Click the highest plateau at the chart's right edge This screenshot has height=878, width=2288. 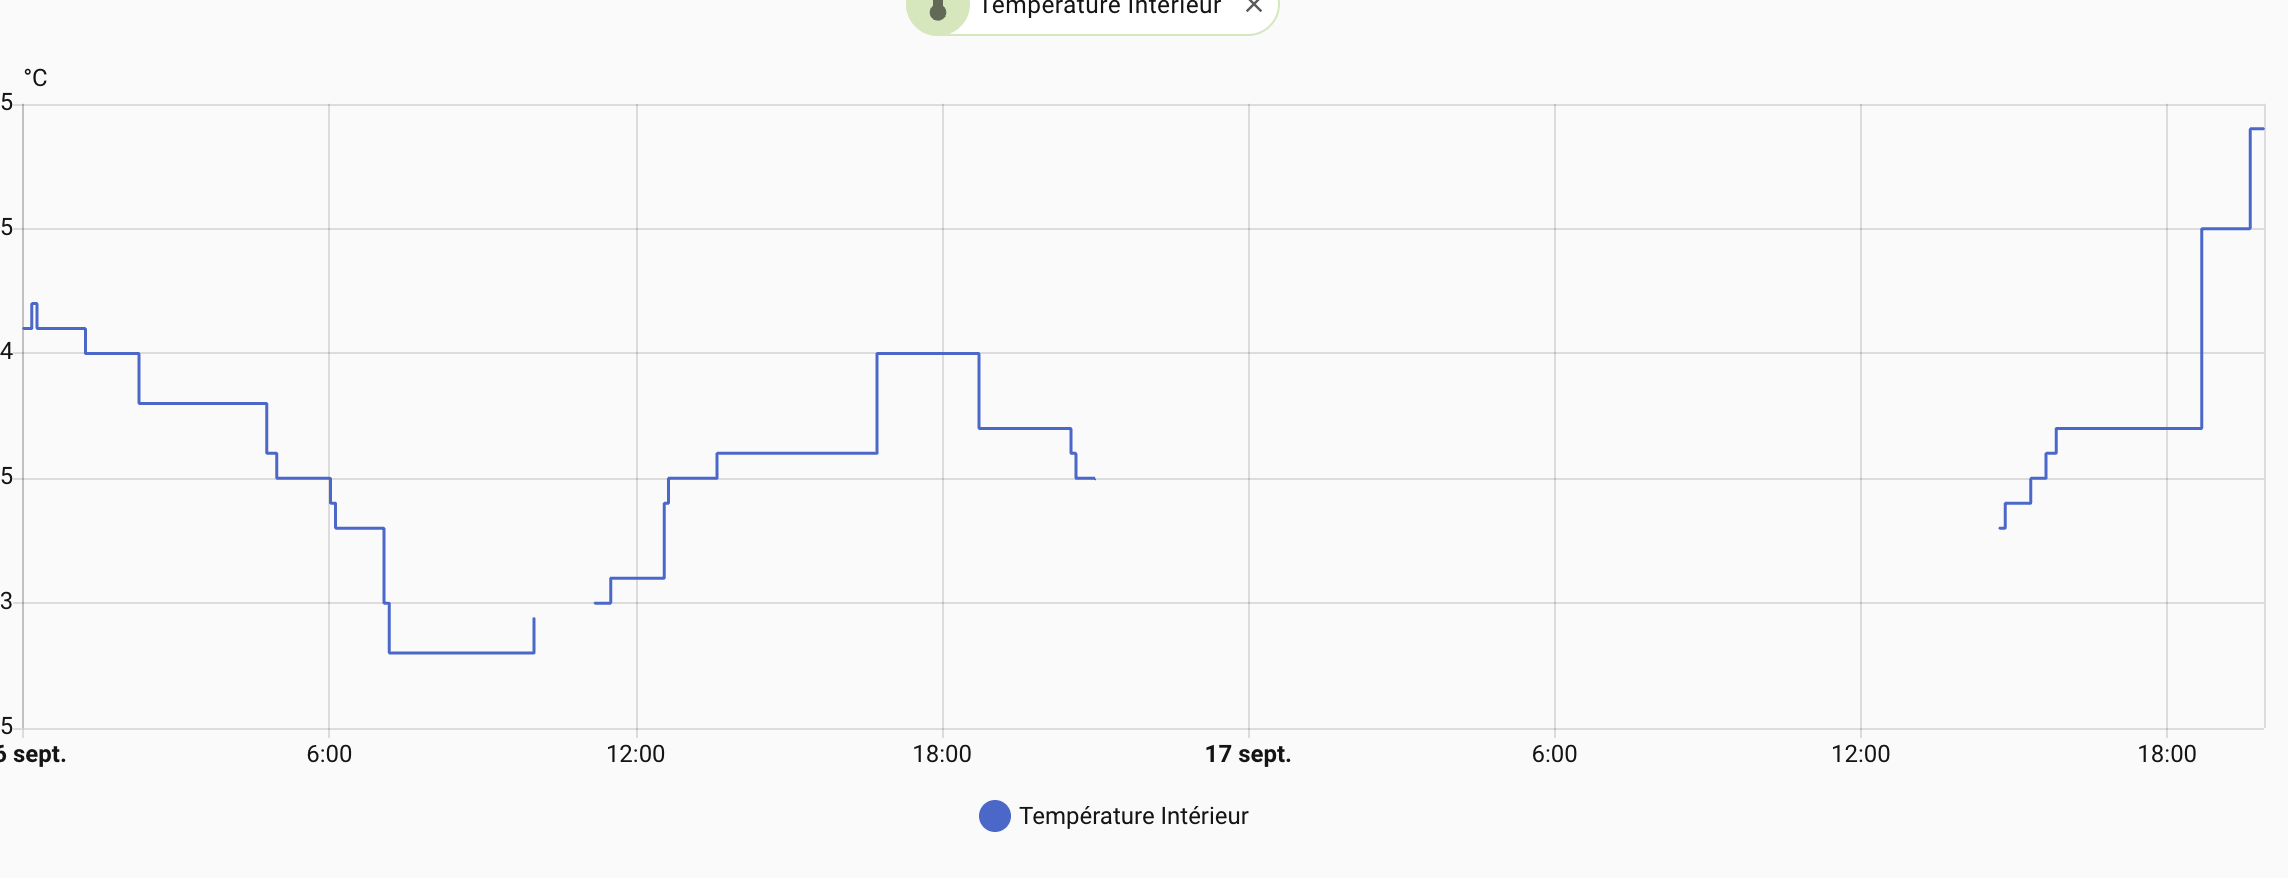click(x=2257, y=129)
